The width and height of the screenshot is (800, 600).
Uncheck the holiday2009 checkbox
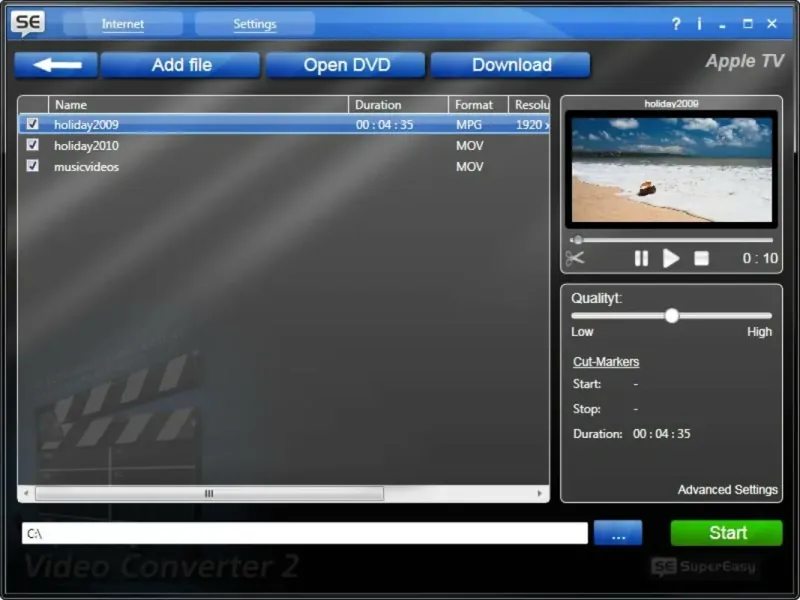click(x=32, y=124)
